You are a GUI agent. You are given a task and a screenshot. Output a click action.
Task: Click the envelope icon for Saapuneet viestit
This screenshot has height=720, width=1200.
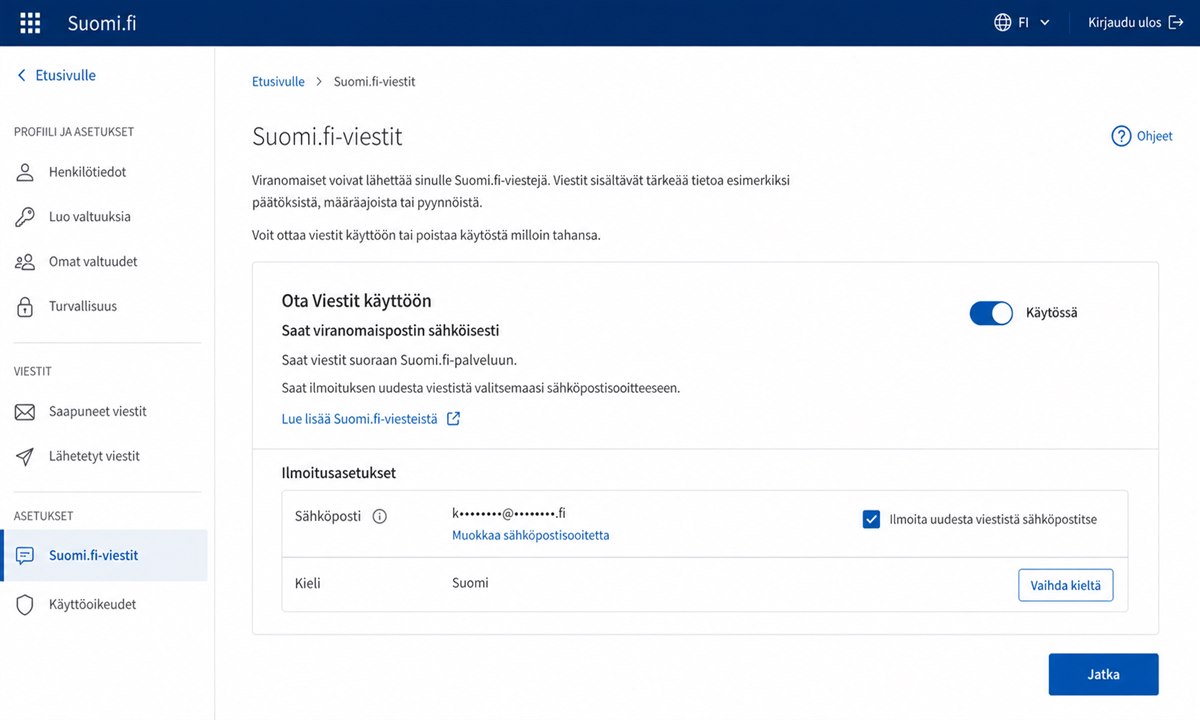(x=25, y=411)
